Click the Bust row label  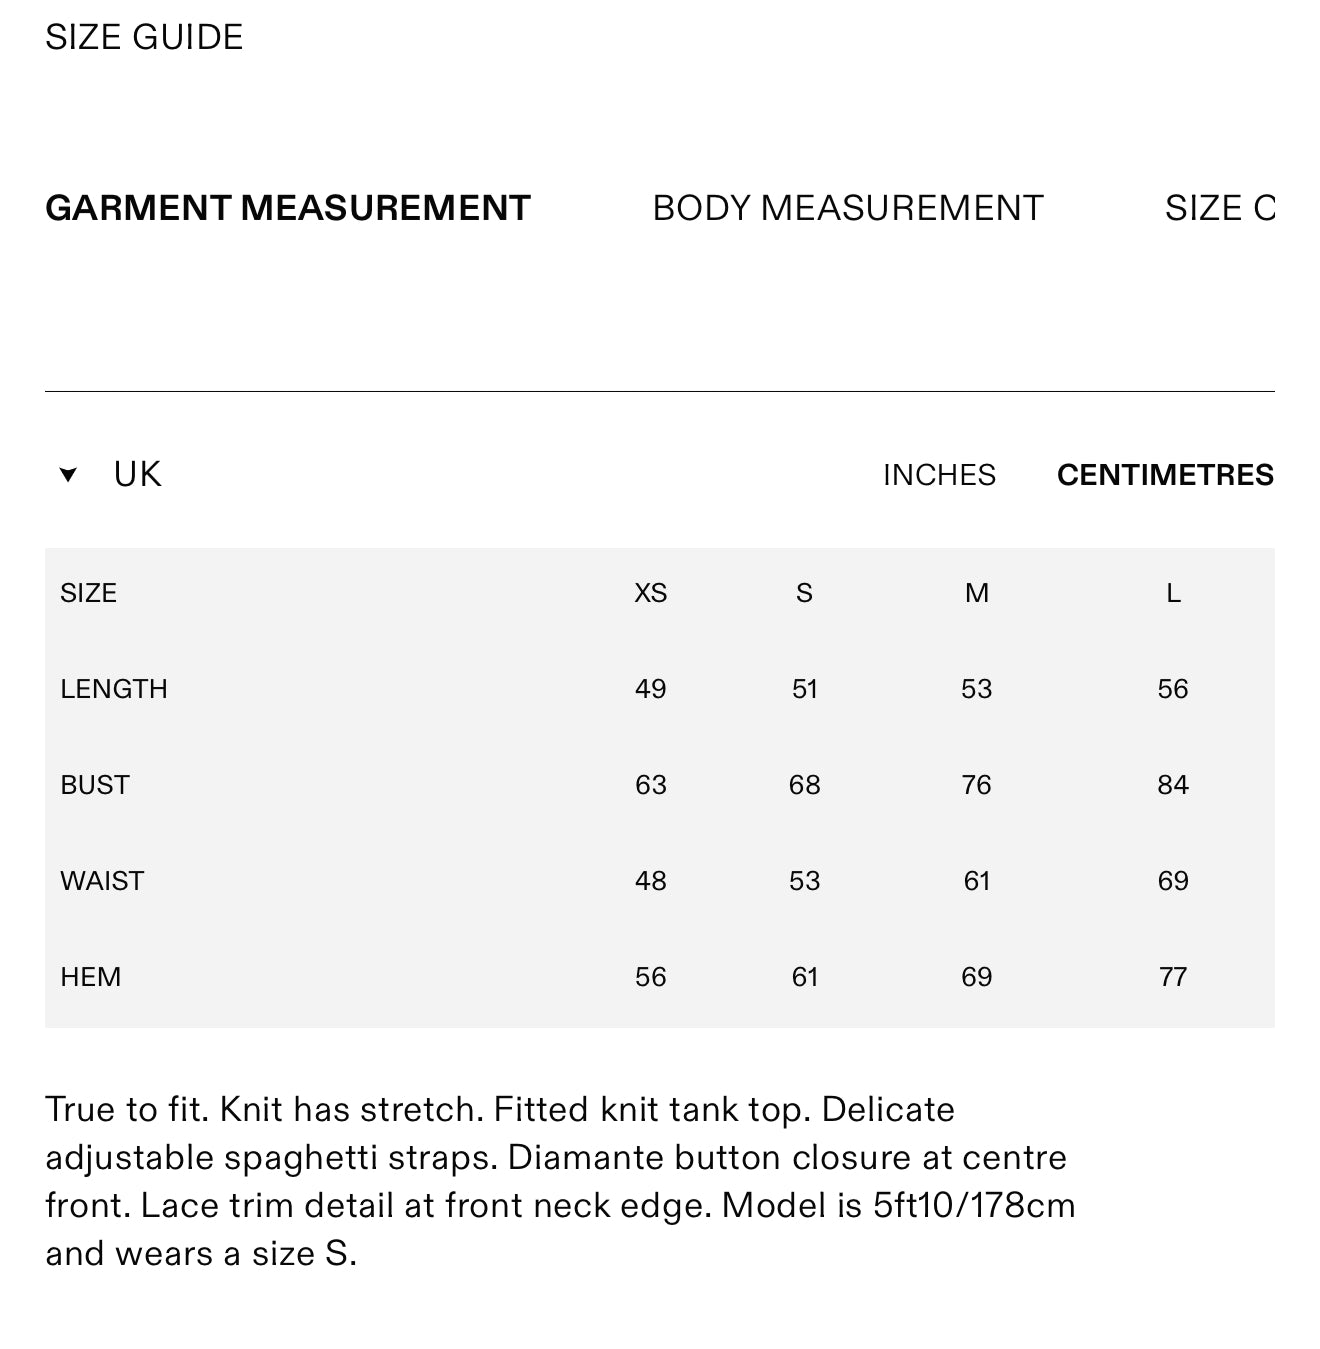pos(95,785)
